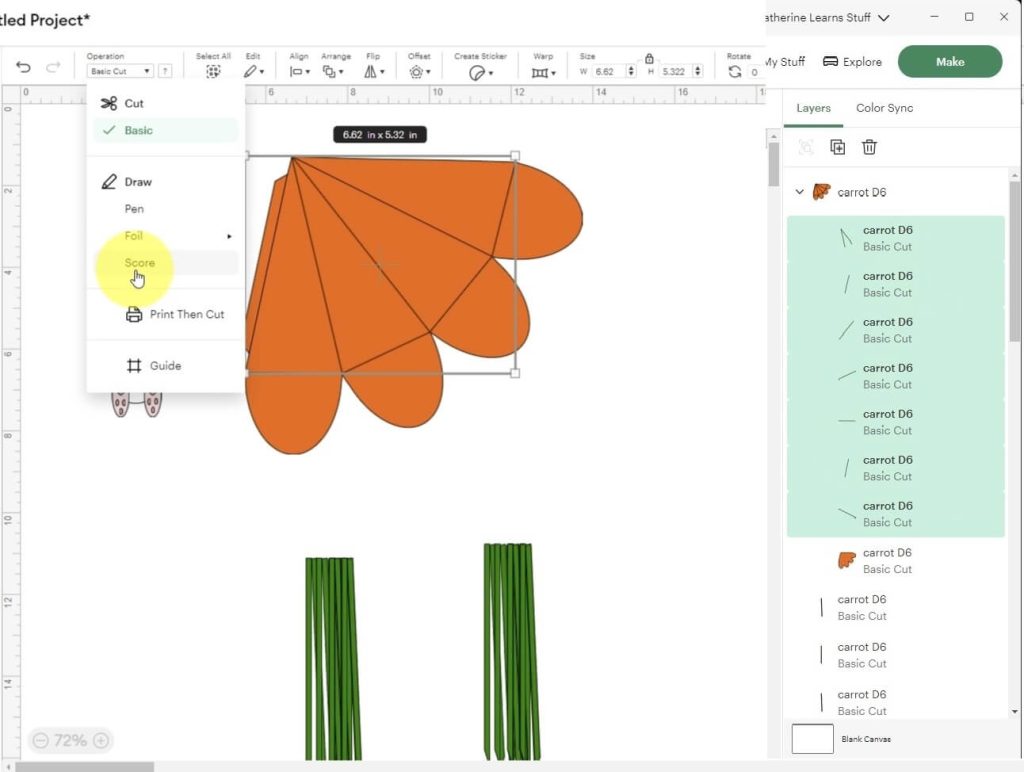This screenshot has height=772, width=1024.
Task: Select the Basic cut option
Action: pos(165,130)
